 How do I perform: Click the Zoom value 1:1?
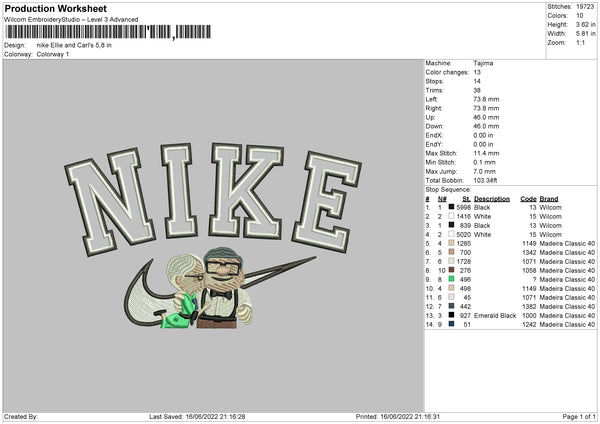tap(580, 42)
